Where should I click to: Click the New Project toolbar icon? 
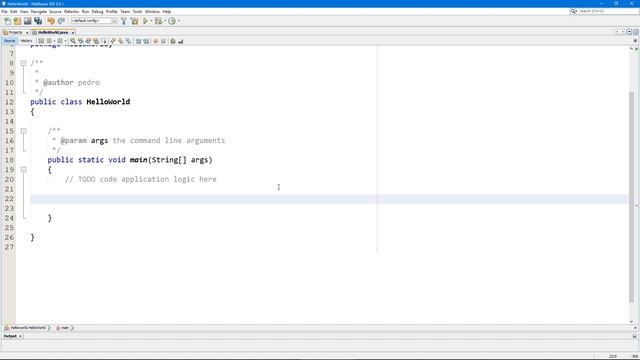click(17, 21)
